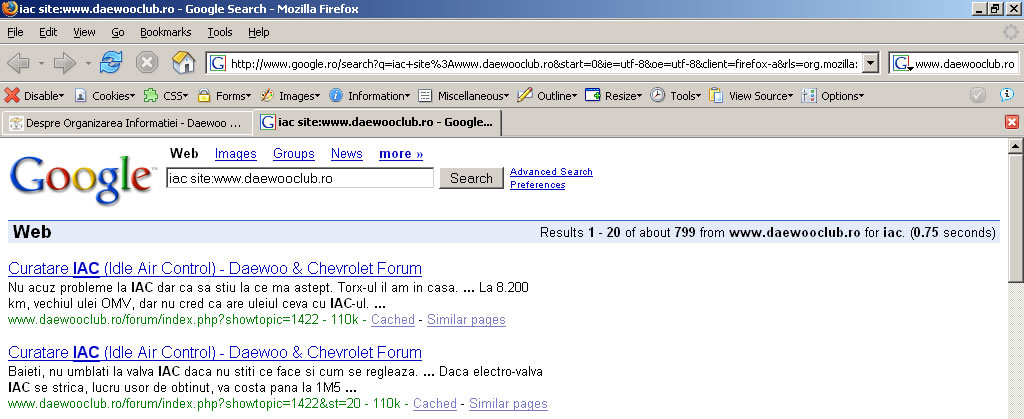Open the File menu

pos(15,32)
